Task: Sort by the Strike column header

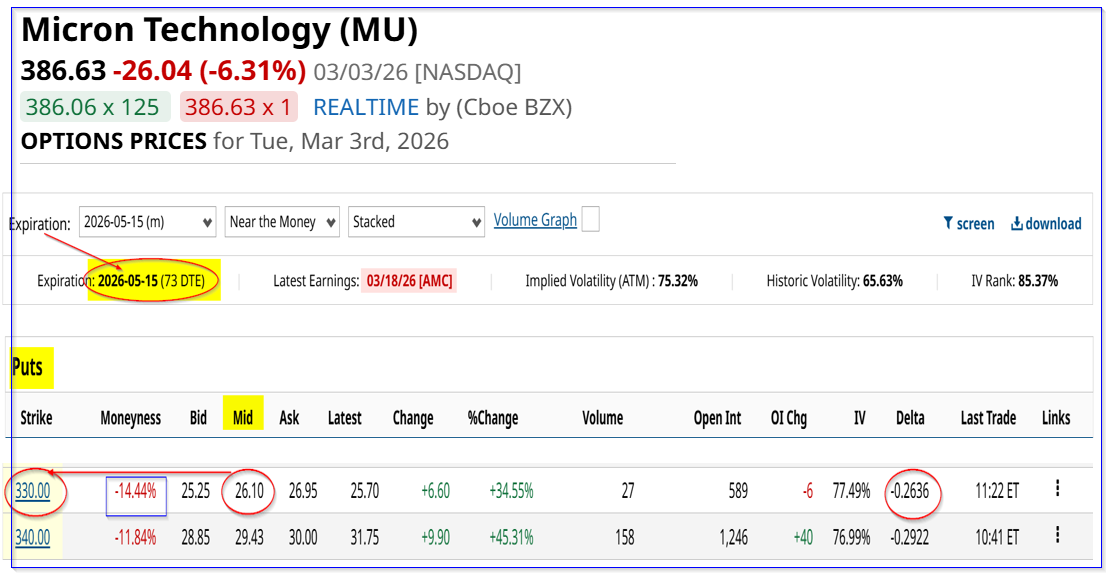Action: point(36,418)
